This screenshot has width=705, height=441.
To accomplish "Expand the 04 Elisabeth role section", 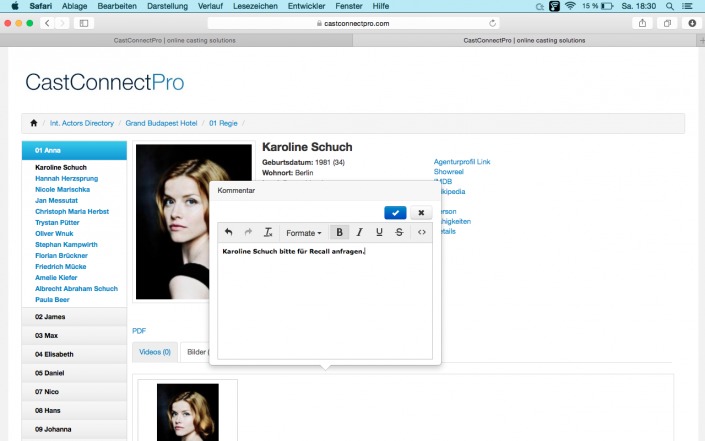I will click(74, 354).
